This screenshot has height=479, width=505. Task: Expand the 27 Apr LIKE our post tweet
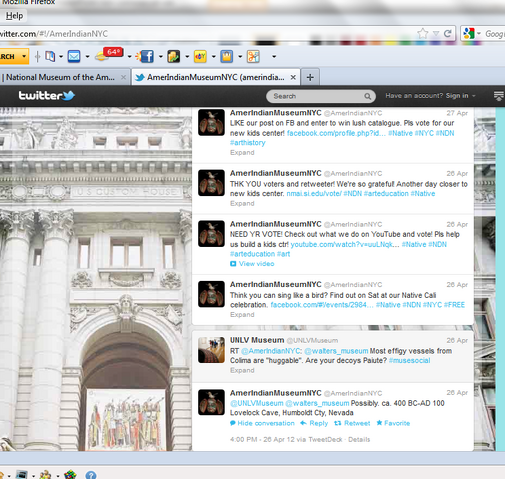coord(242,153)
